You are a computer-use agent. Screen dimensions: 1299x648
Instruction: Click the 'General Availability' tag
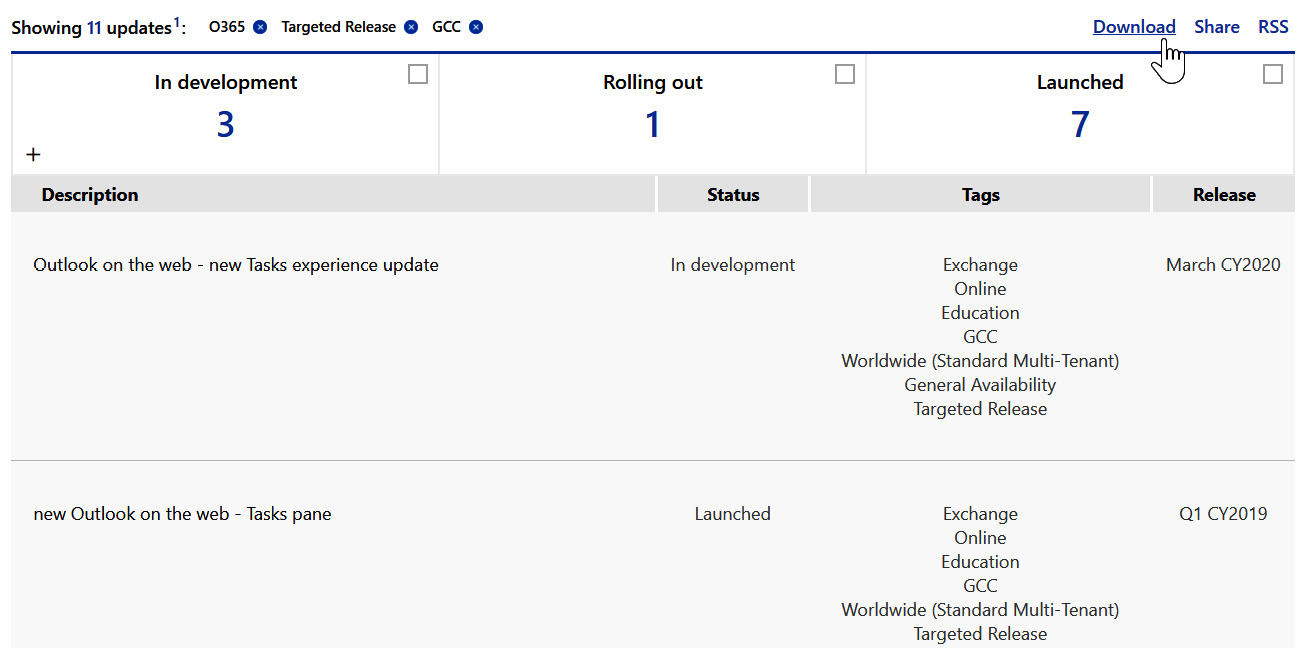980,385
